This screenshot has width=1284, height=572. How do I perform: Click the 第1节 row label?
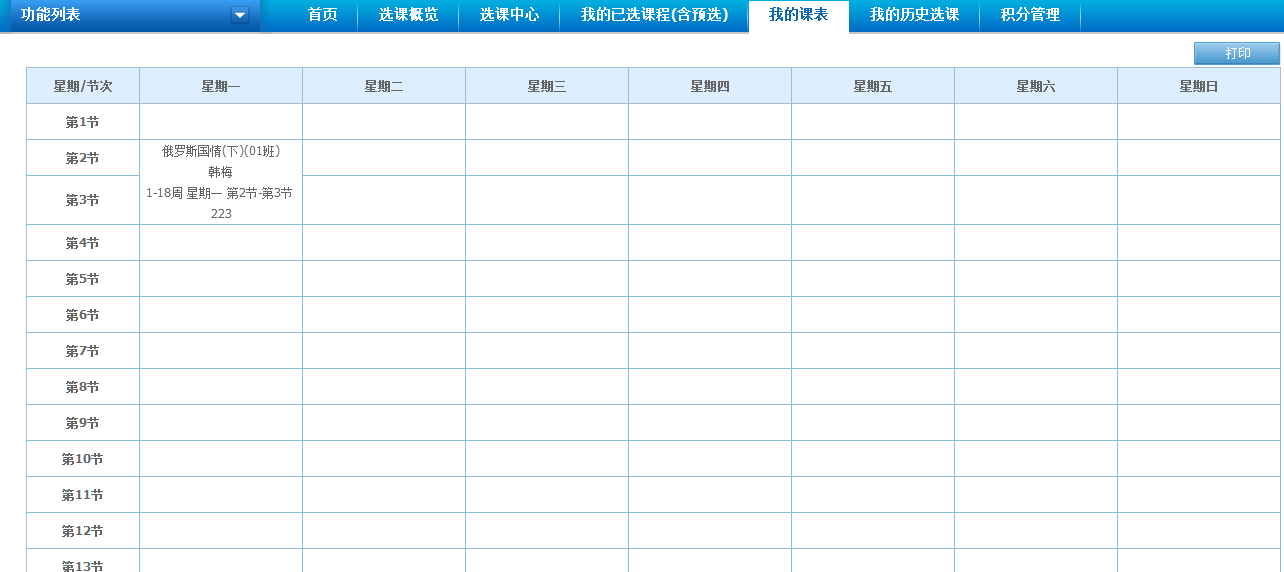pos(83,122)
